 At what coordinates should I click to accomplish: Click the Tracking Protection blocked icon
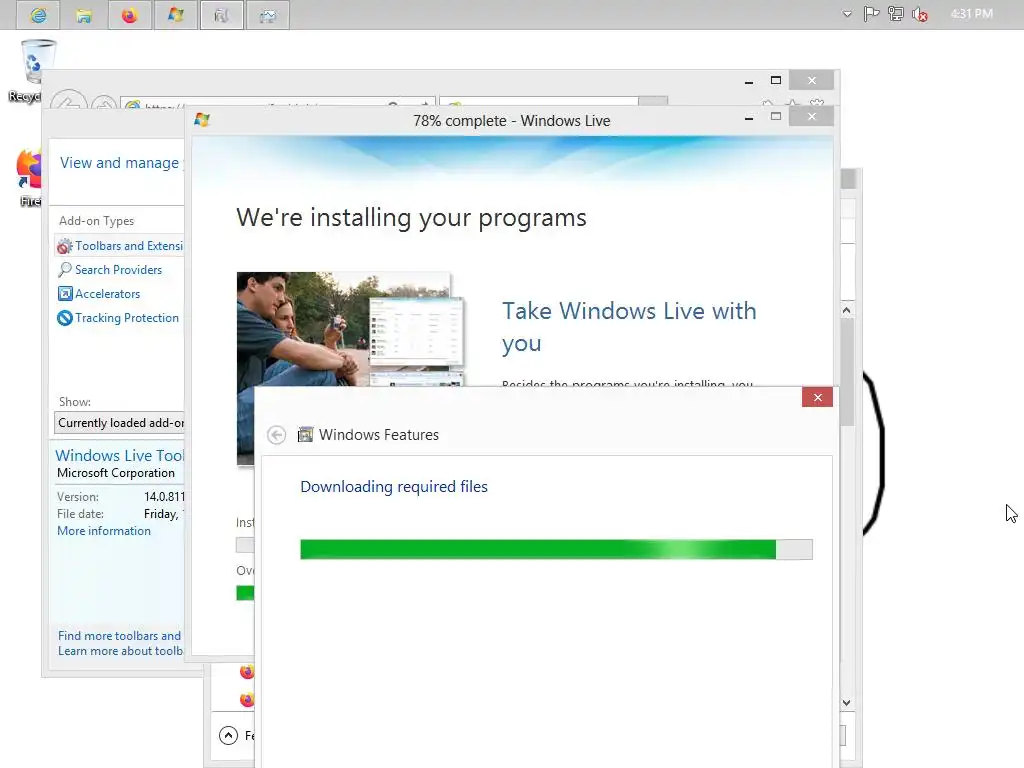point(65,318)
